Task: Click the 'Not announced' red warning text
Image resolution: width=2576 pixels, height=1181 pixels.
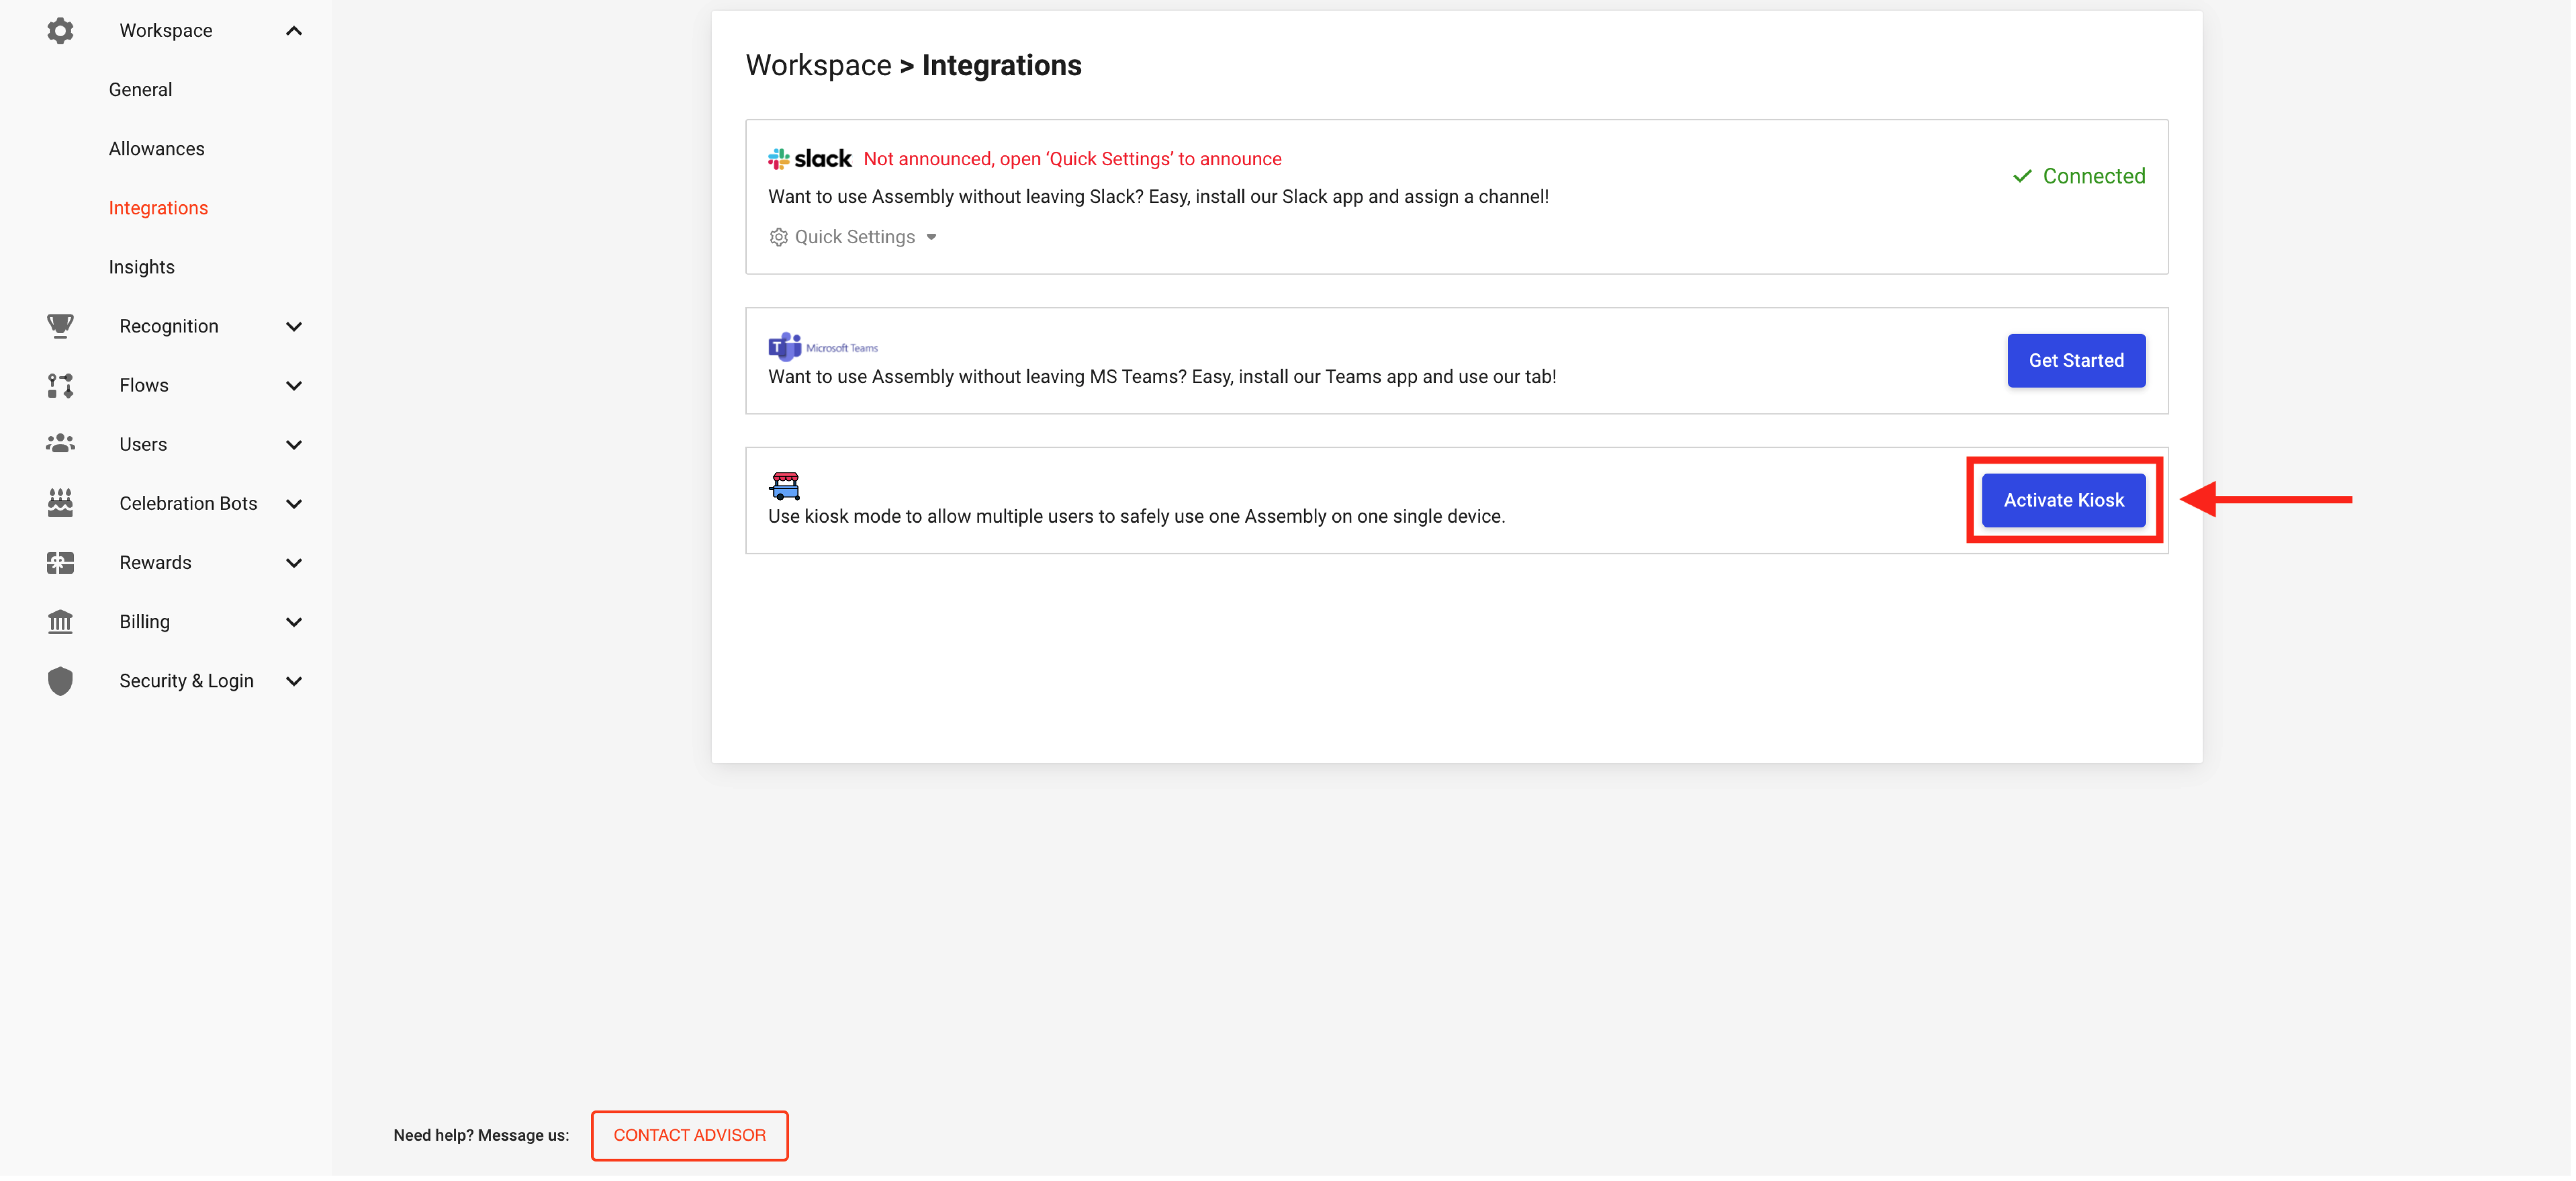Action: coord(1072,159)
